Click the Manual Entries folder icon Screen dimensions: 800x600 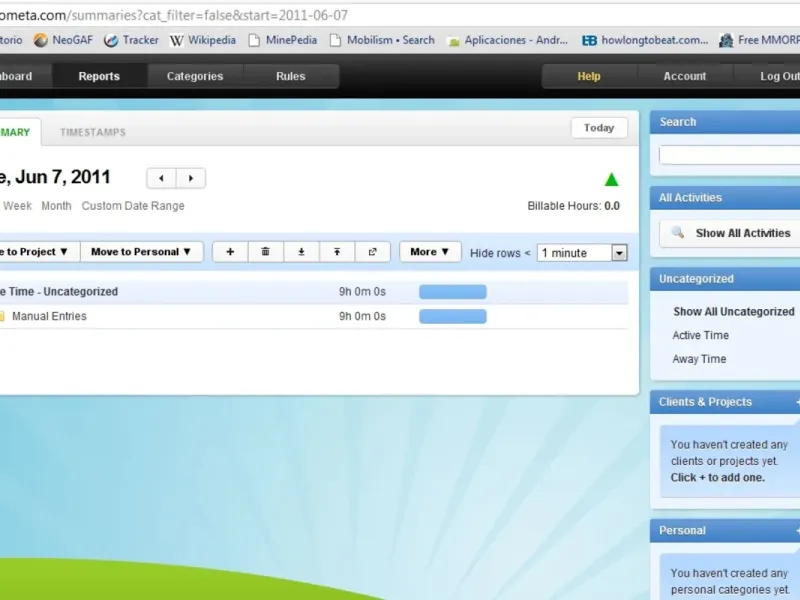(x=2, y=316)
